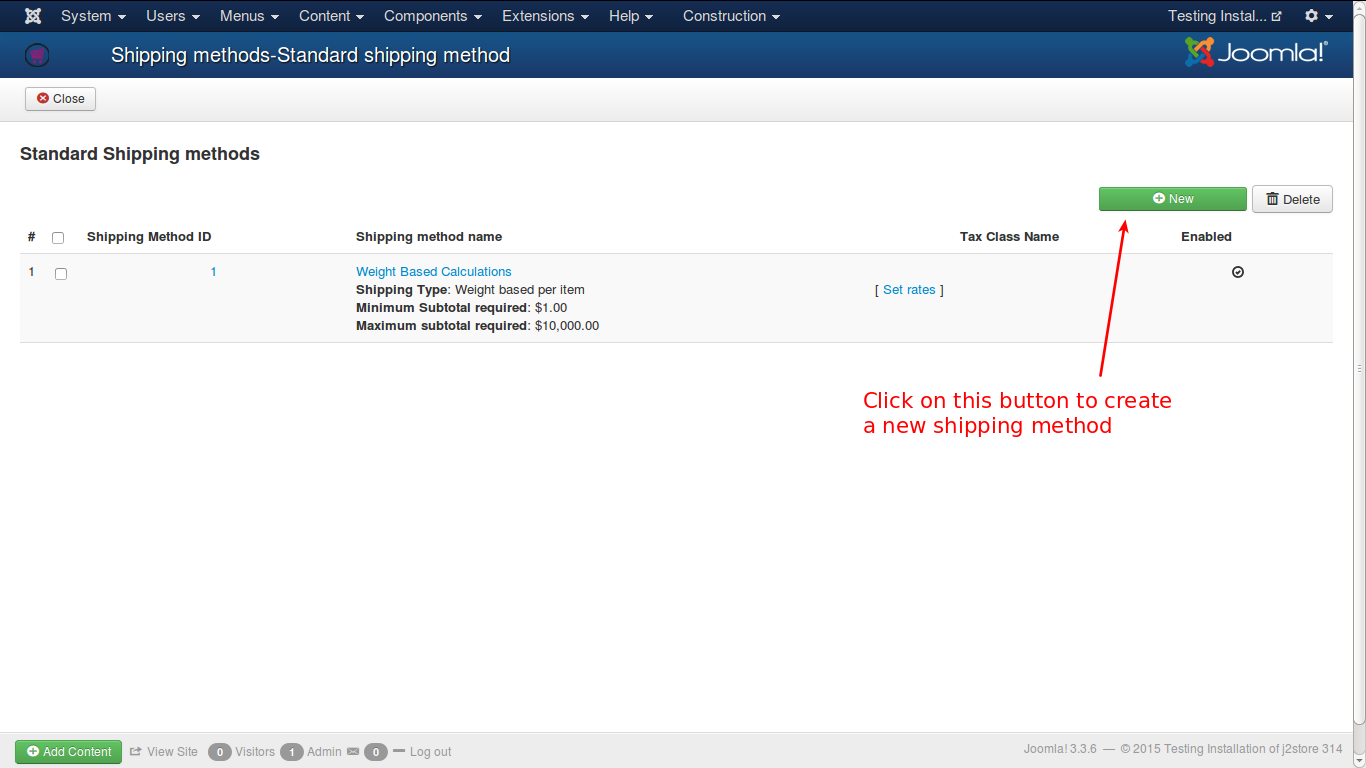This screenshot has height=768, width=1366.
Task: Open the Users dropdown menu
Action: (x=173, y=16)
